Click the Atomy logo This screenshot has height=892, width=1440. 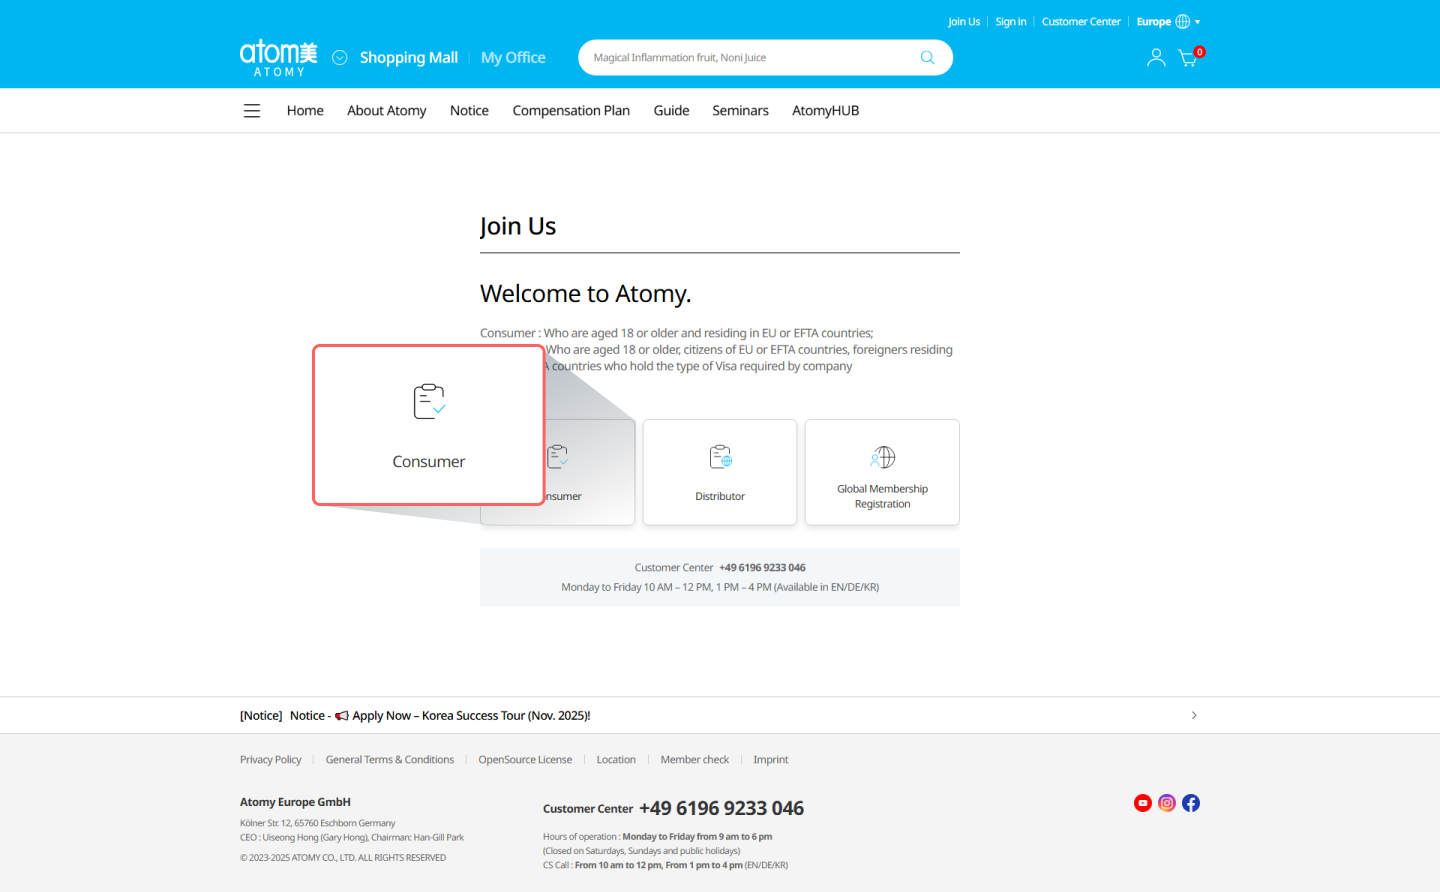[279, 58]
